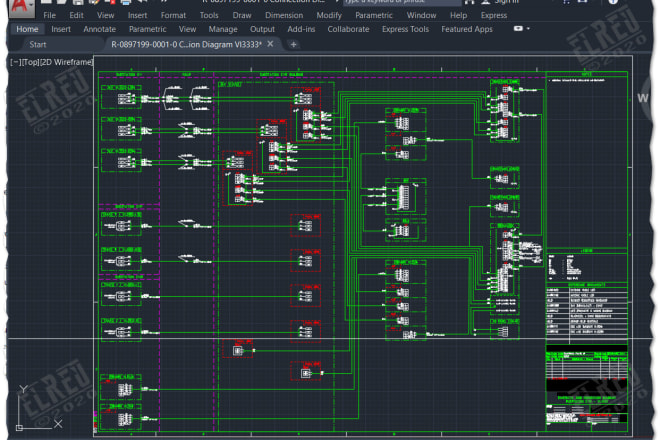Open the Express menu

pyautogui.click(x=494, y=16)
